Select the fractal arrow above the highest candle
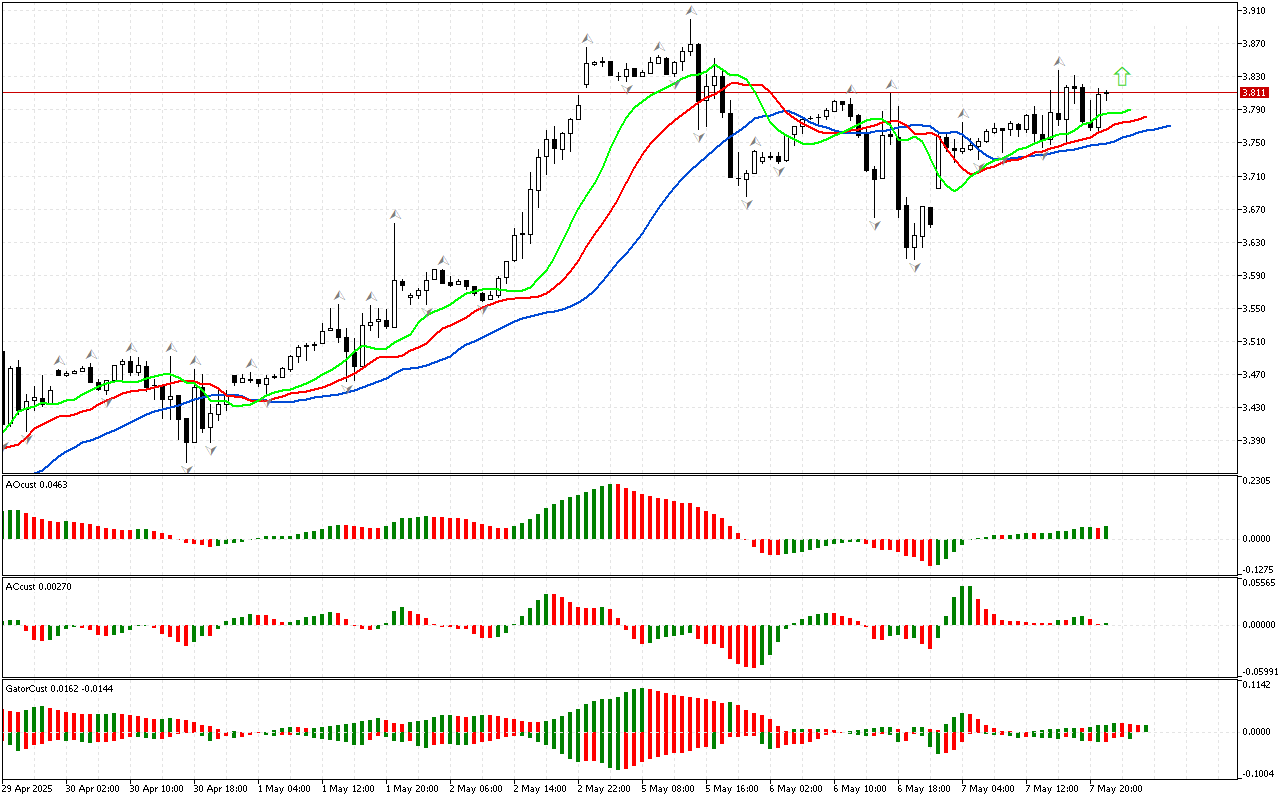Screen dimensions: 1280x800 [691, 11]
